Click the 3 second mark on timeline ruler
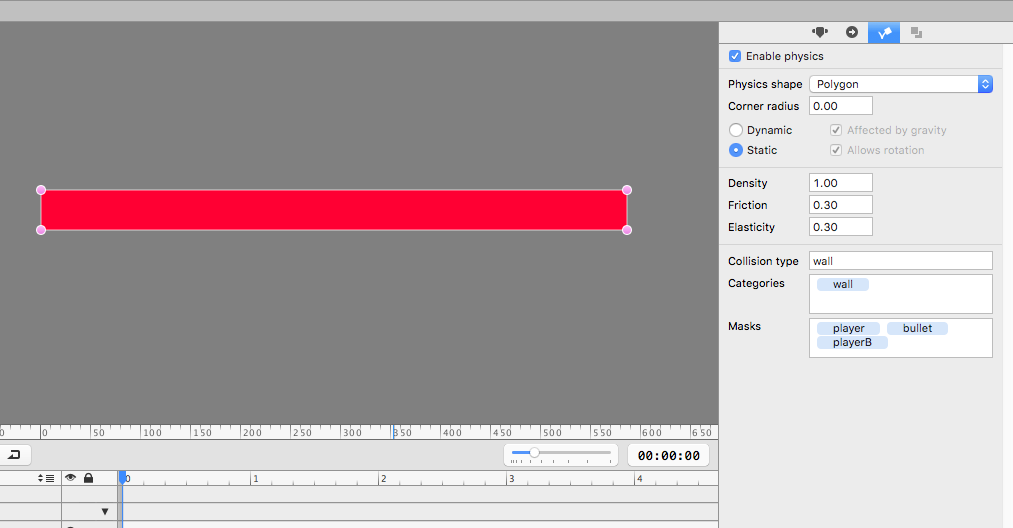Image resolution: width=1013 pixels, height=528 pixels. [x=511, y=479]
